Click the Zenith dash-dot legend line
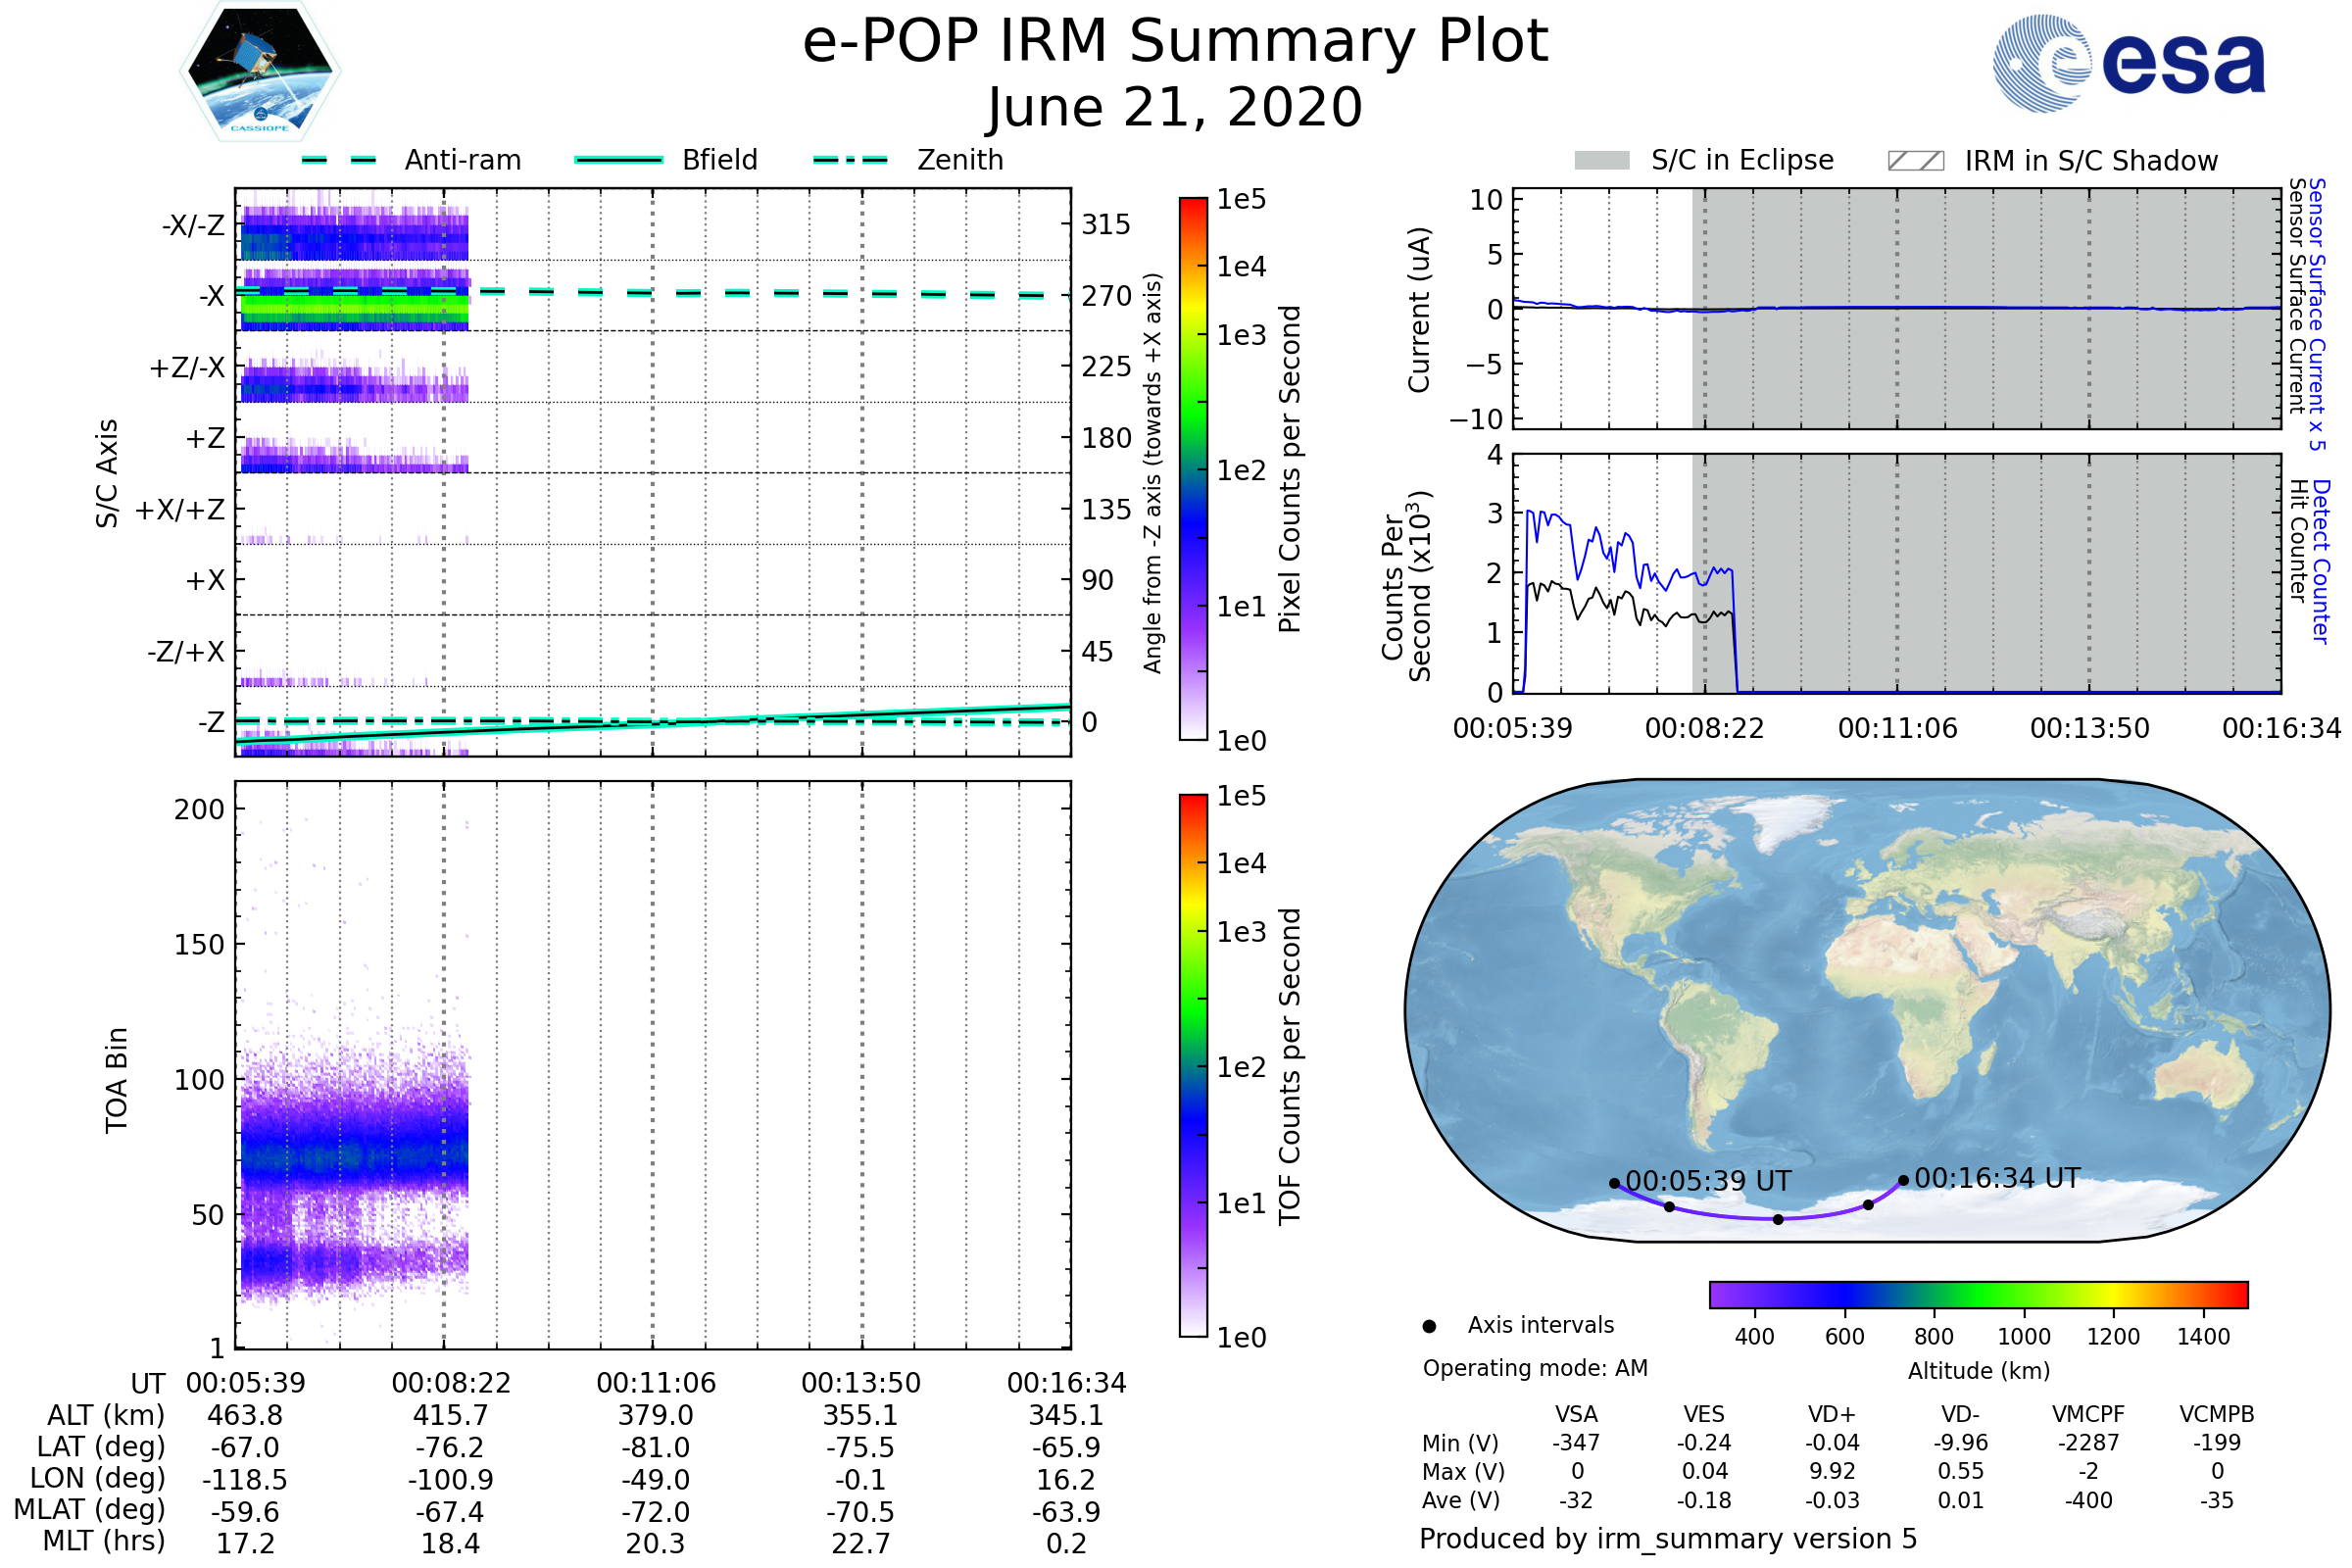The width and height of the screenshot is (2352, 1568). tap(851, 160)
